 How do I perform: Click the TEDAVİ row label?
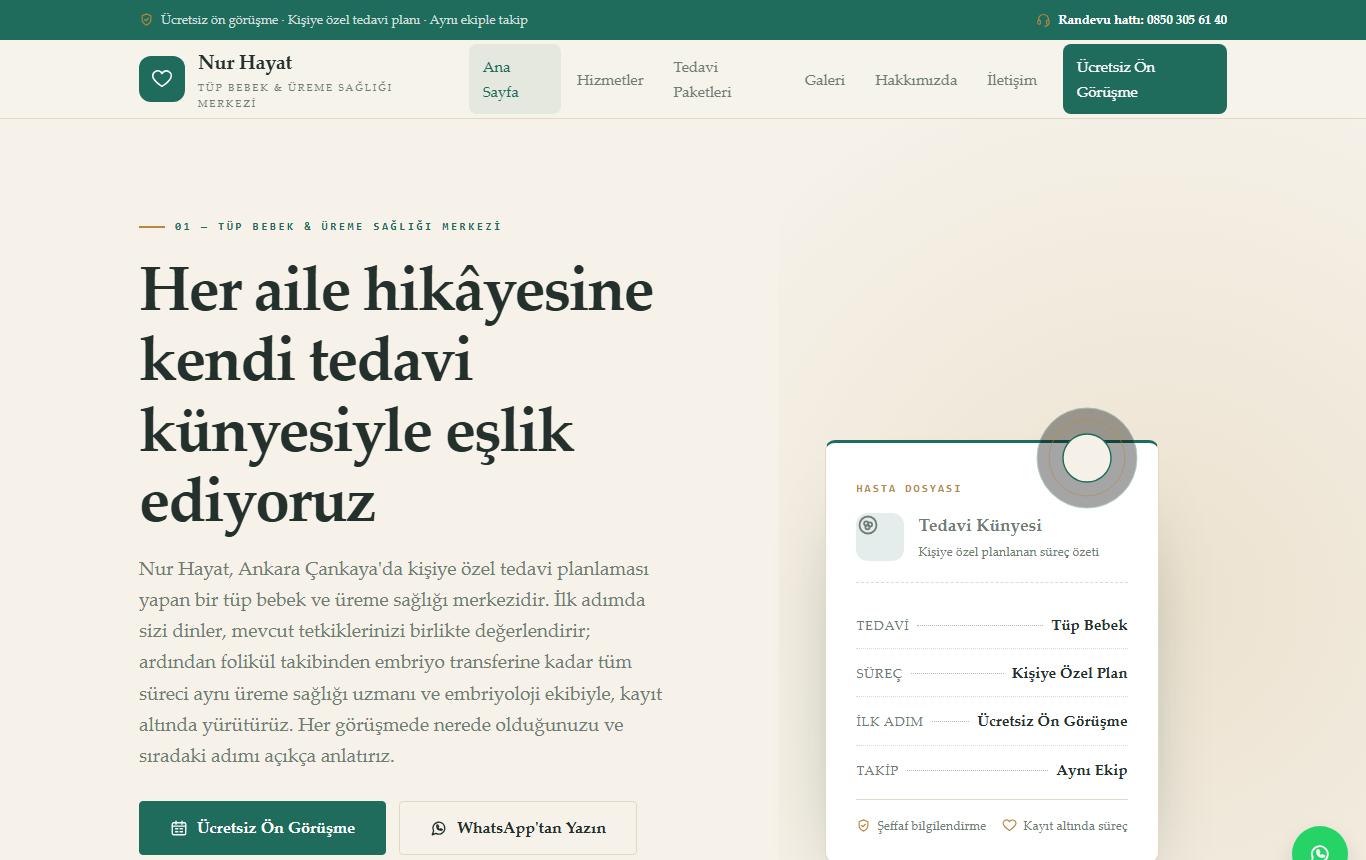[x=883, y=626]
